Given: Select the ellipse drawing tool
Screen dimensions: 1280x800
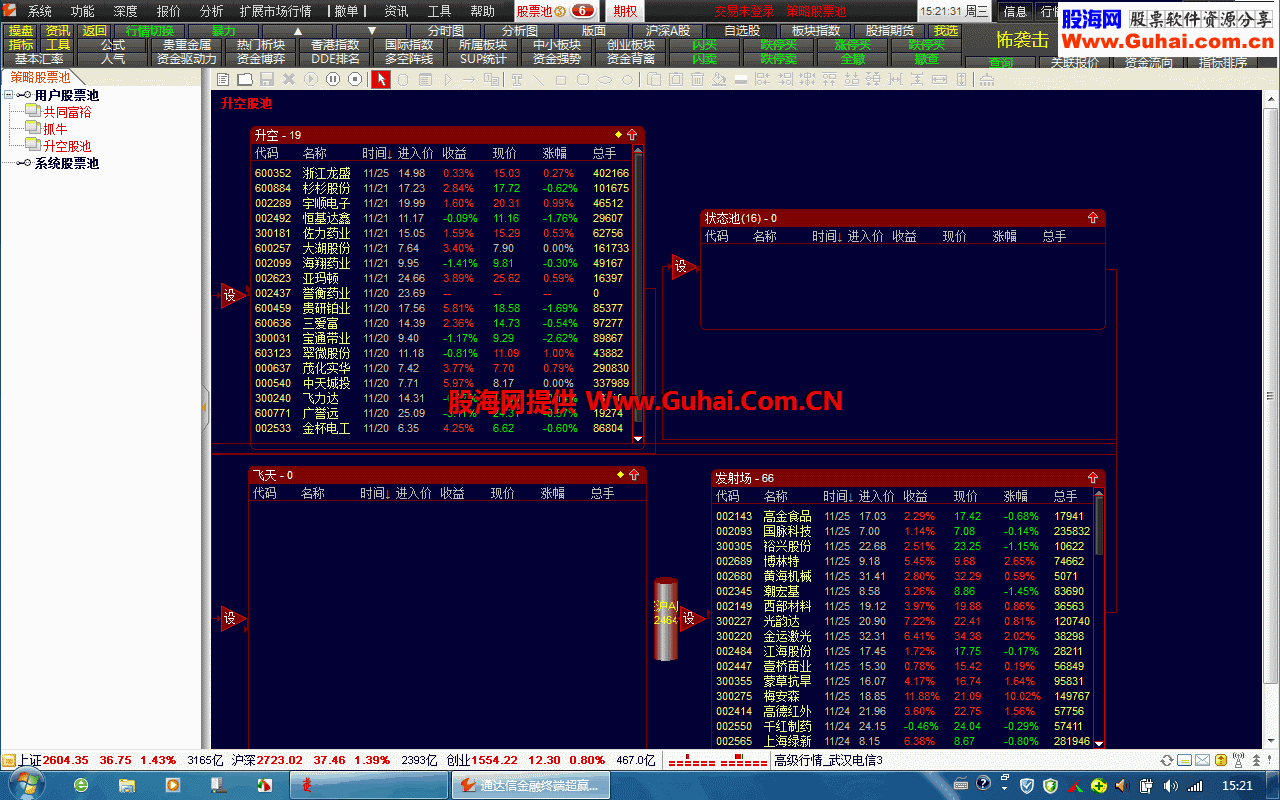Looking at the screenshot, I should [604, 80].
